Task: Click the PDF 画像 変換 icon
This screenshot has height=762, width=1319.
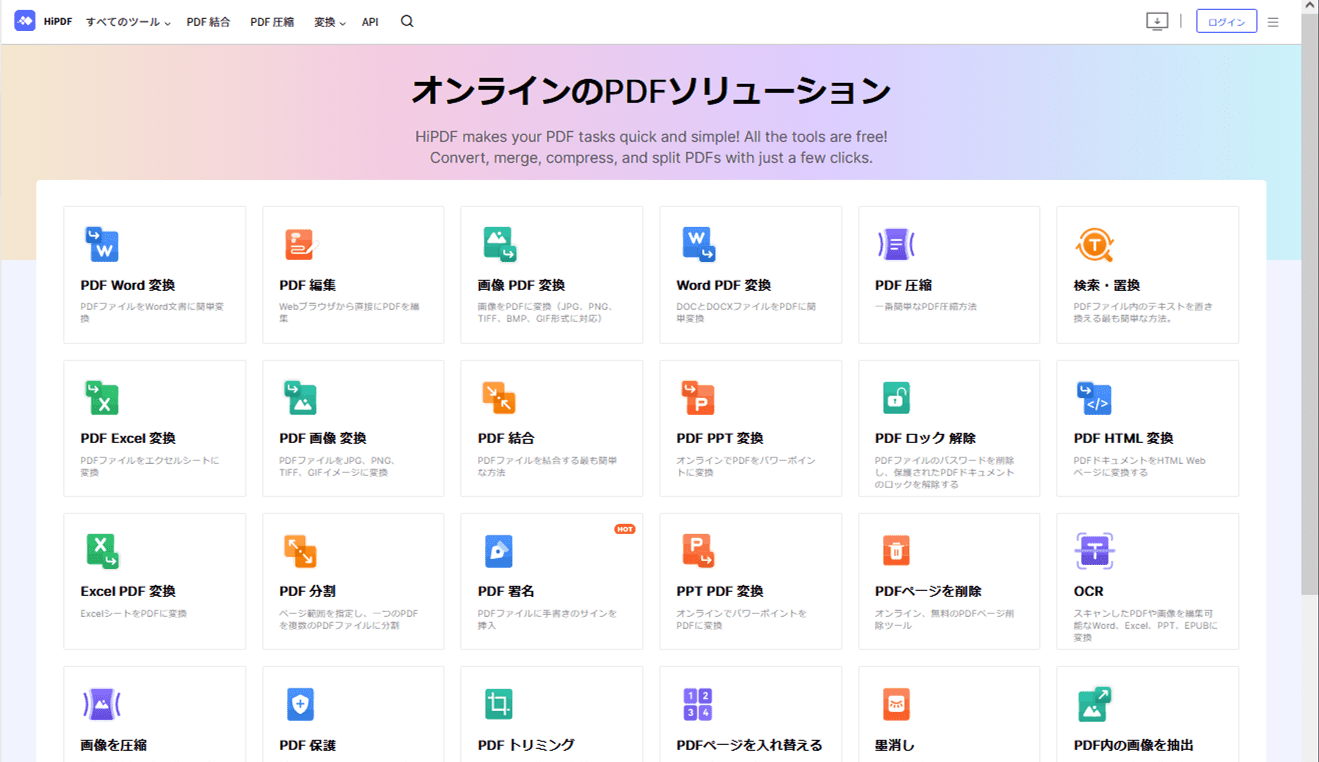Action: coord(300,398)
